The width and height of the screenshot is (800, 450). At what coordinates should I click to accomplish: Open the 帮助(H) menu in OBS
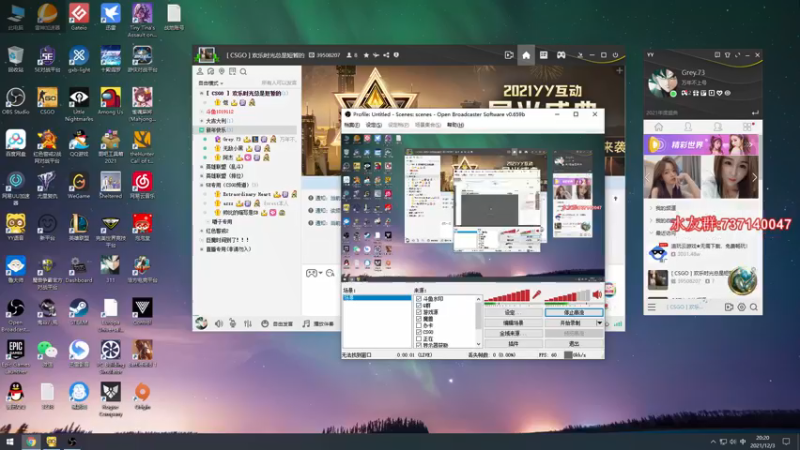point(456,125)
